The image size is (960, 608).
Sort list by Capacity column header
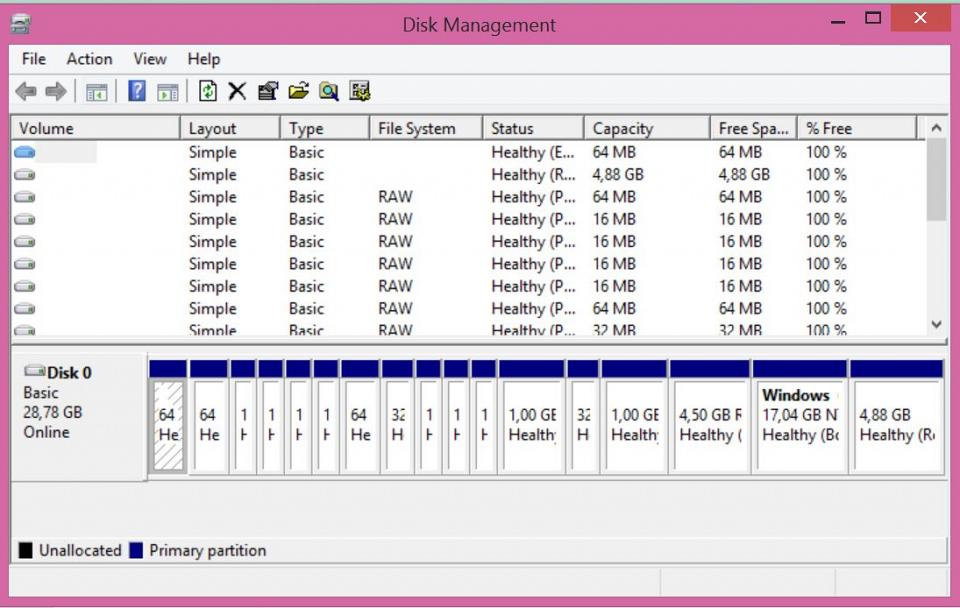(x=622, y=128)
